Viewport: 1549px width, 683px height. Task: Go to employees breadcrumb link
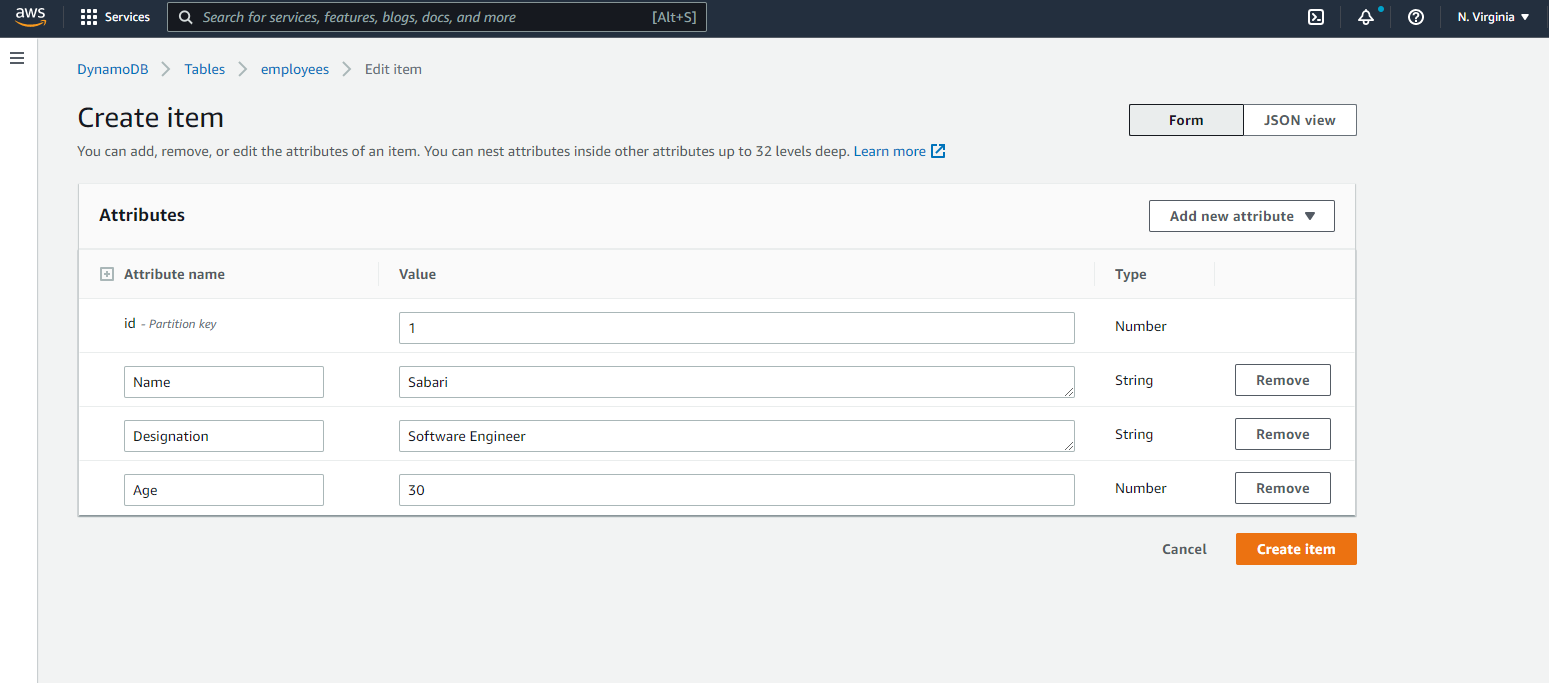point(295,69)
